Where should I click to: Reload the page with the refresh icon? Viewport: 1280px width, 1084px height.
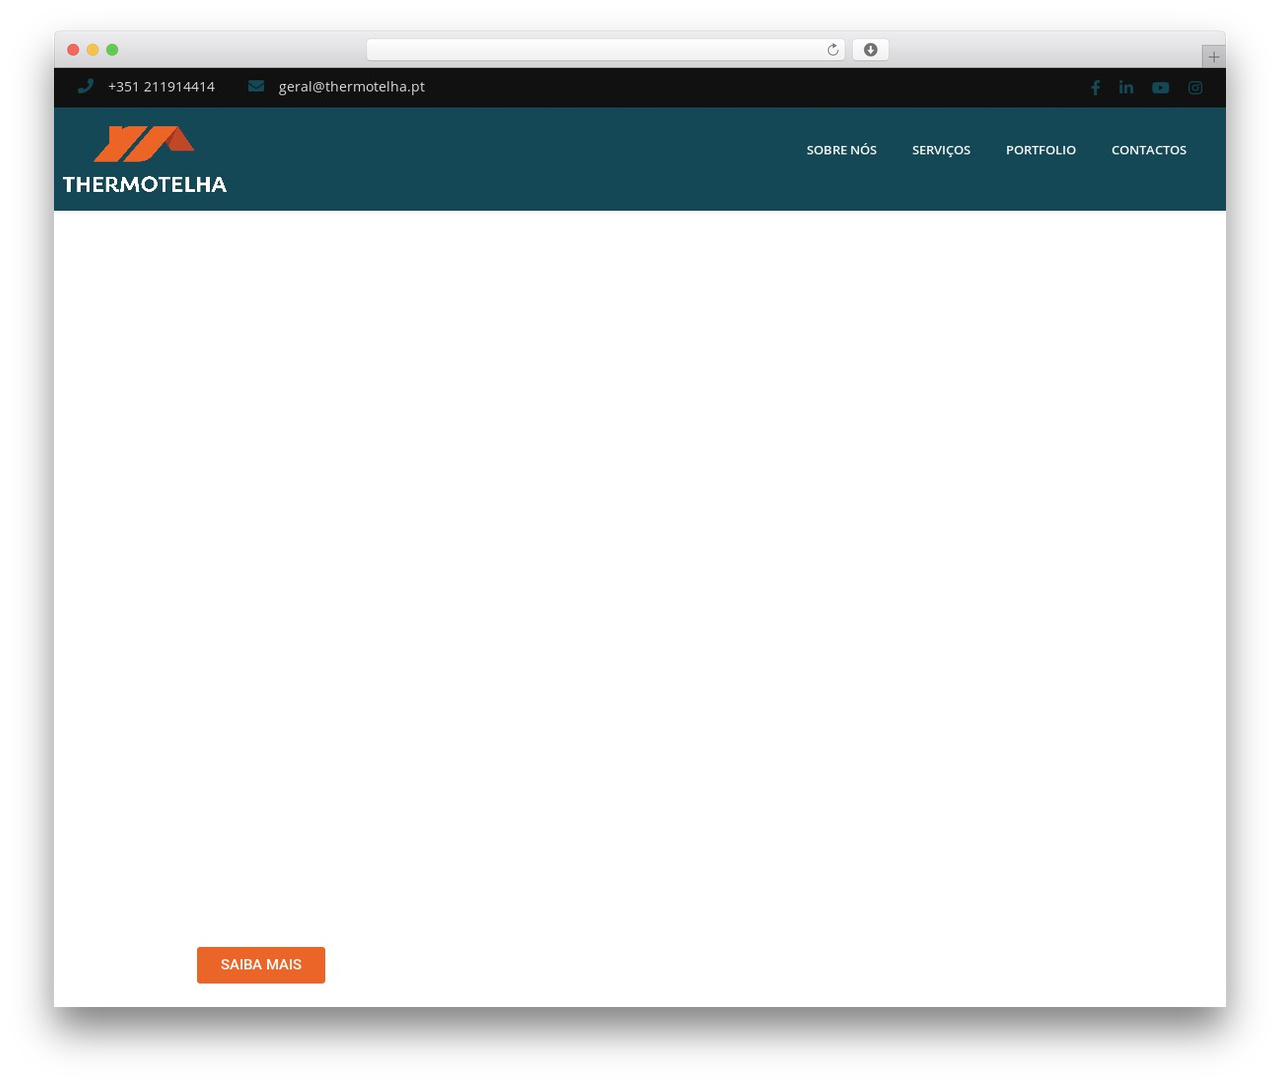(x=832, y=50)
